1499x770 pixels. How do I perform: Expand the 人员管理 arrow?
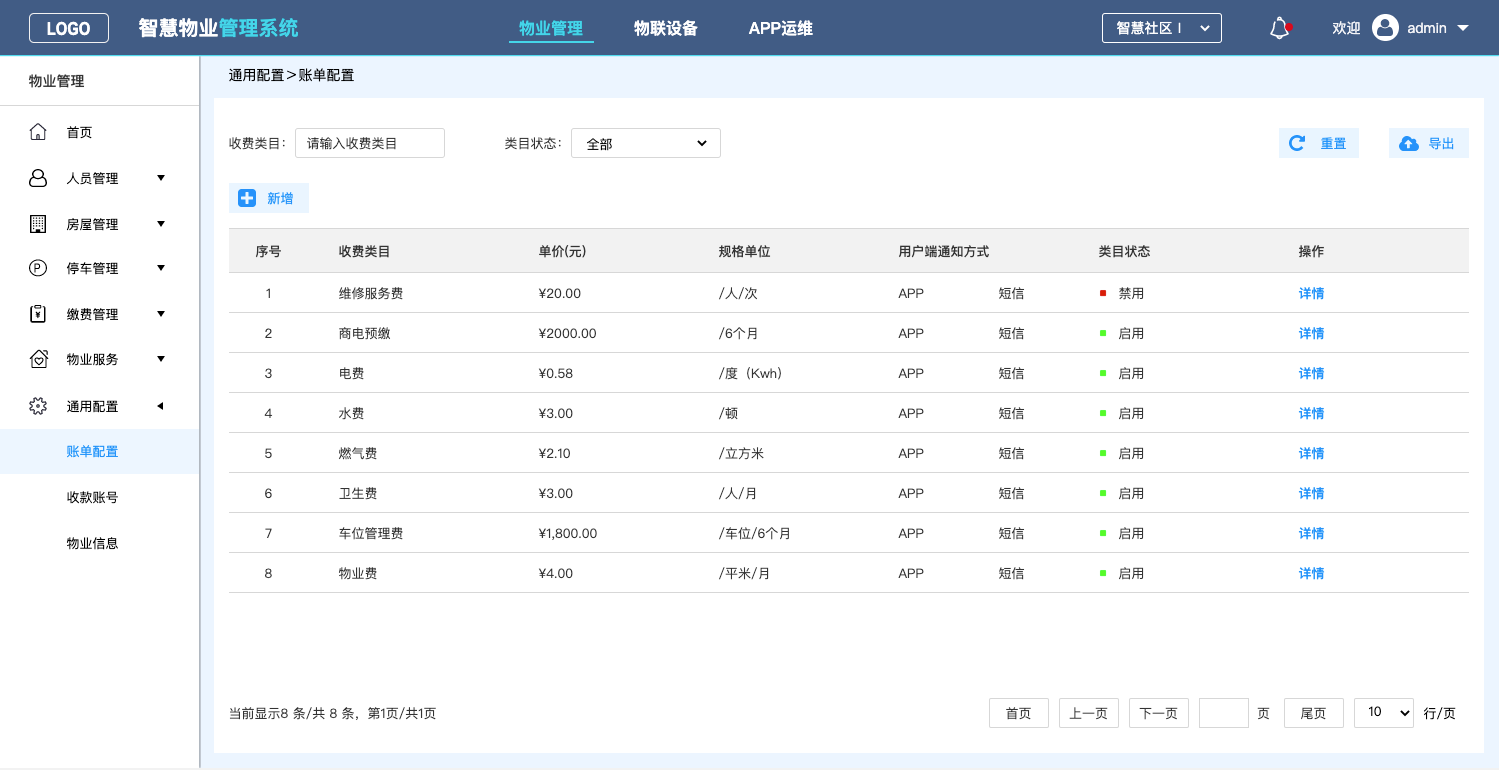[161, 178]
